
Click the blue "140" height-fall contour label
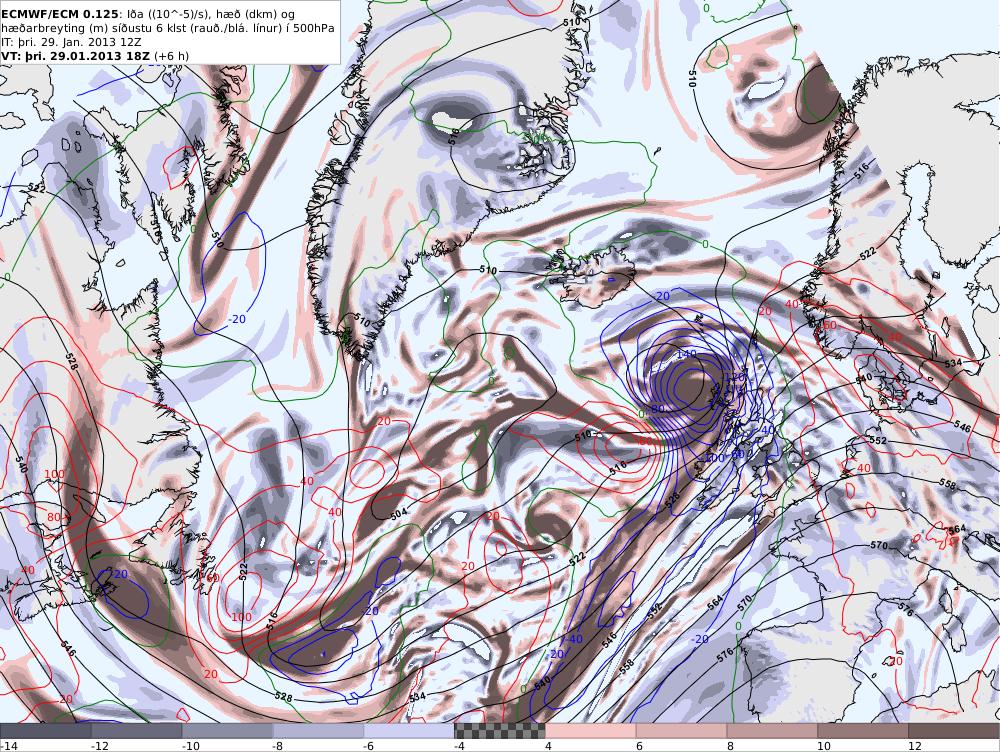686,353
